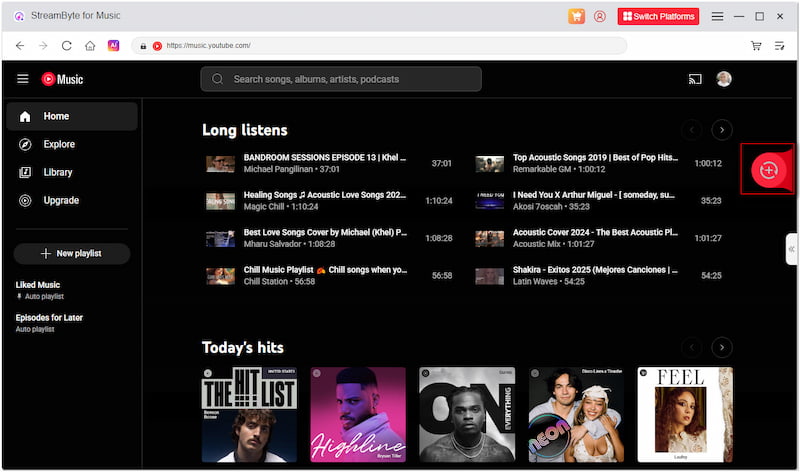Open the FEEL playlist cover
Screen dimensions: 800x472
(x=685, y=415)
